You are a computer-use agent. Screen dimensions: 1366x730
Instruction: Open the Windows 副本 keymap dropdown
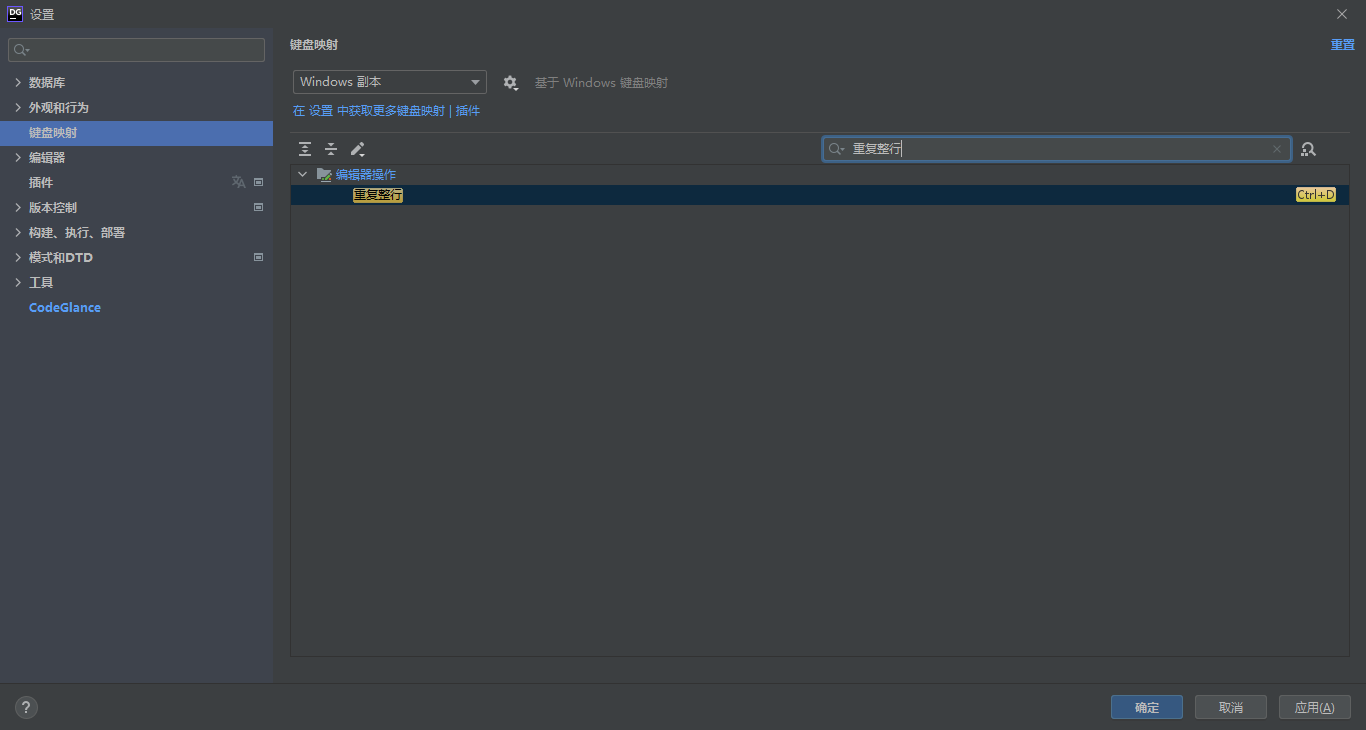pyautogui.click(x=389, y=82)
